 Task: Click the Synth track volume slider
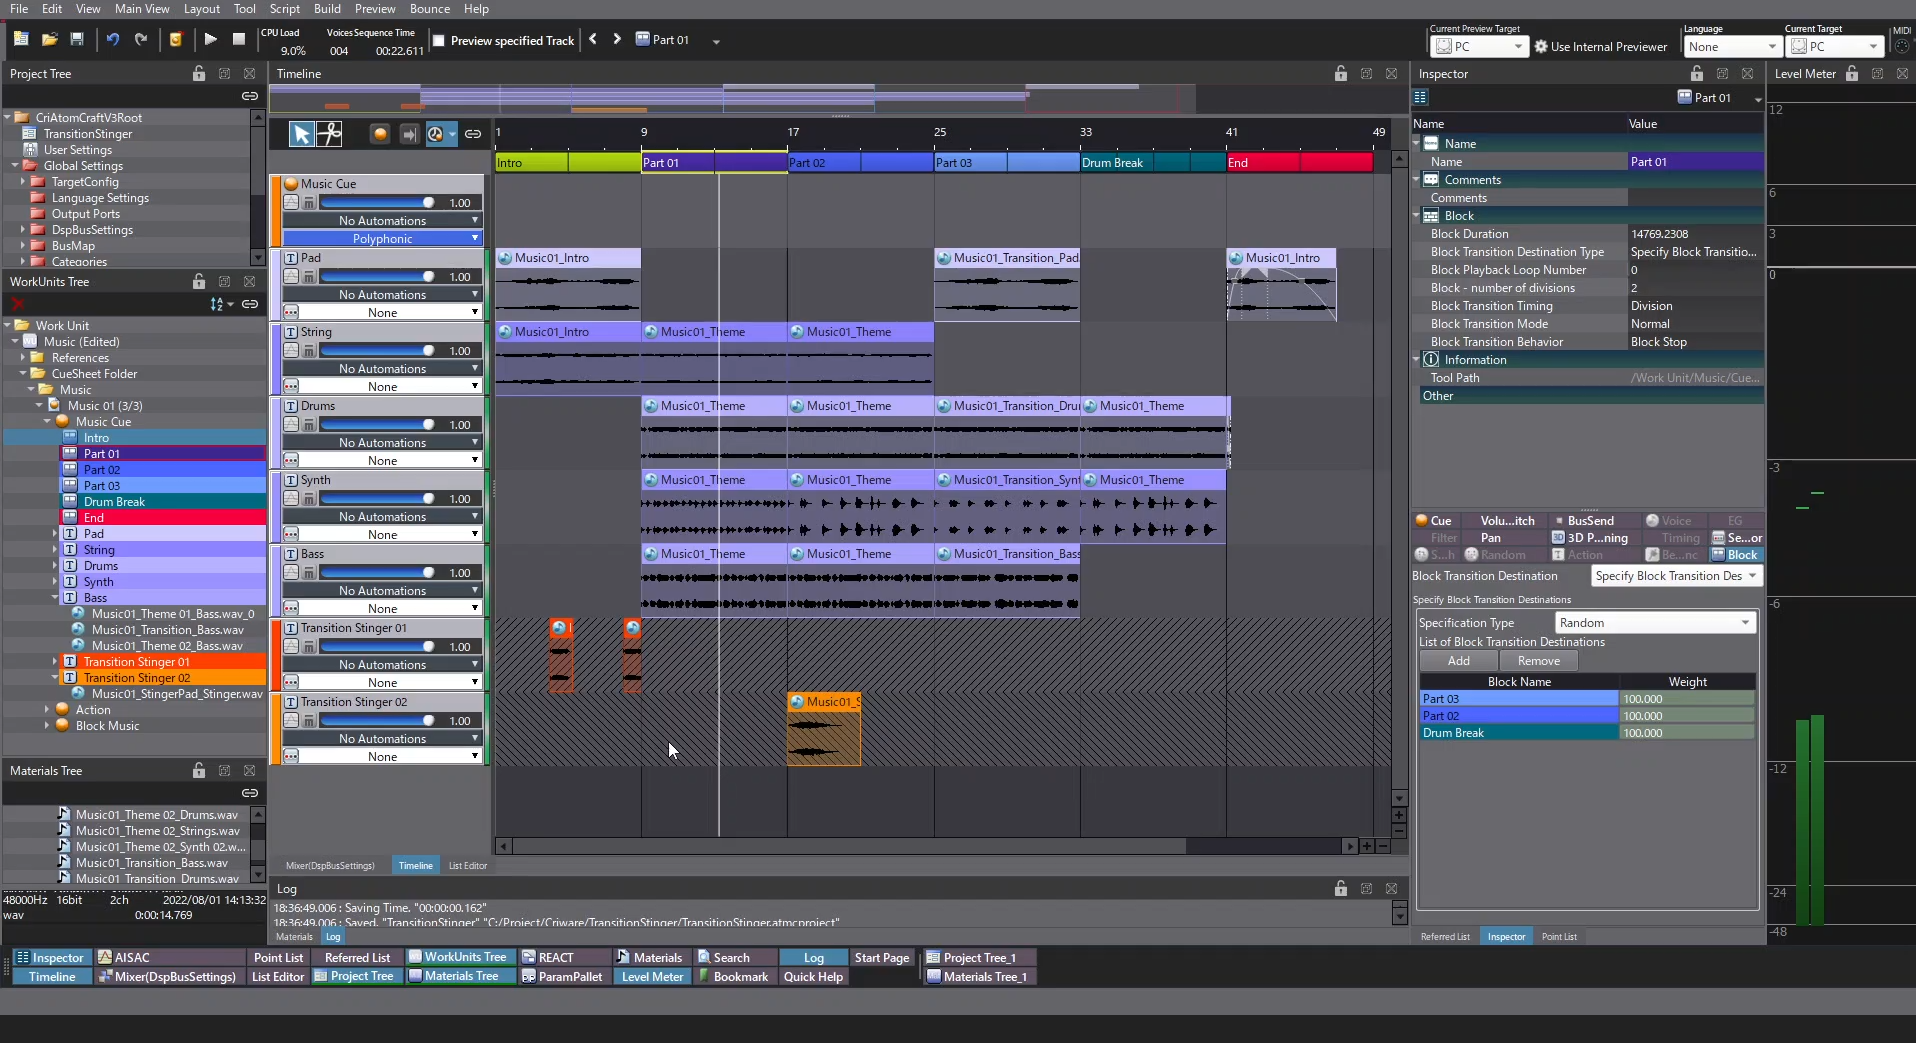377,499
